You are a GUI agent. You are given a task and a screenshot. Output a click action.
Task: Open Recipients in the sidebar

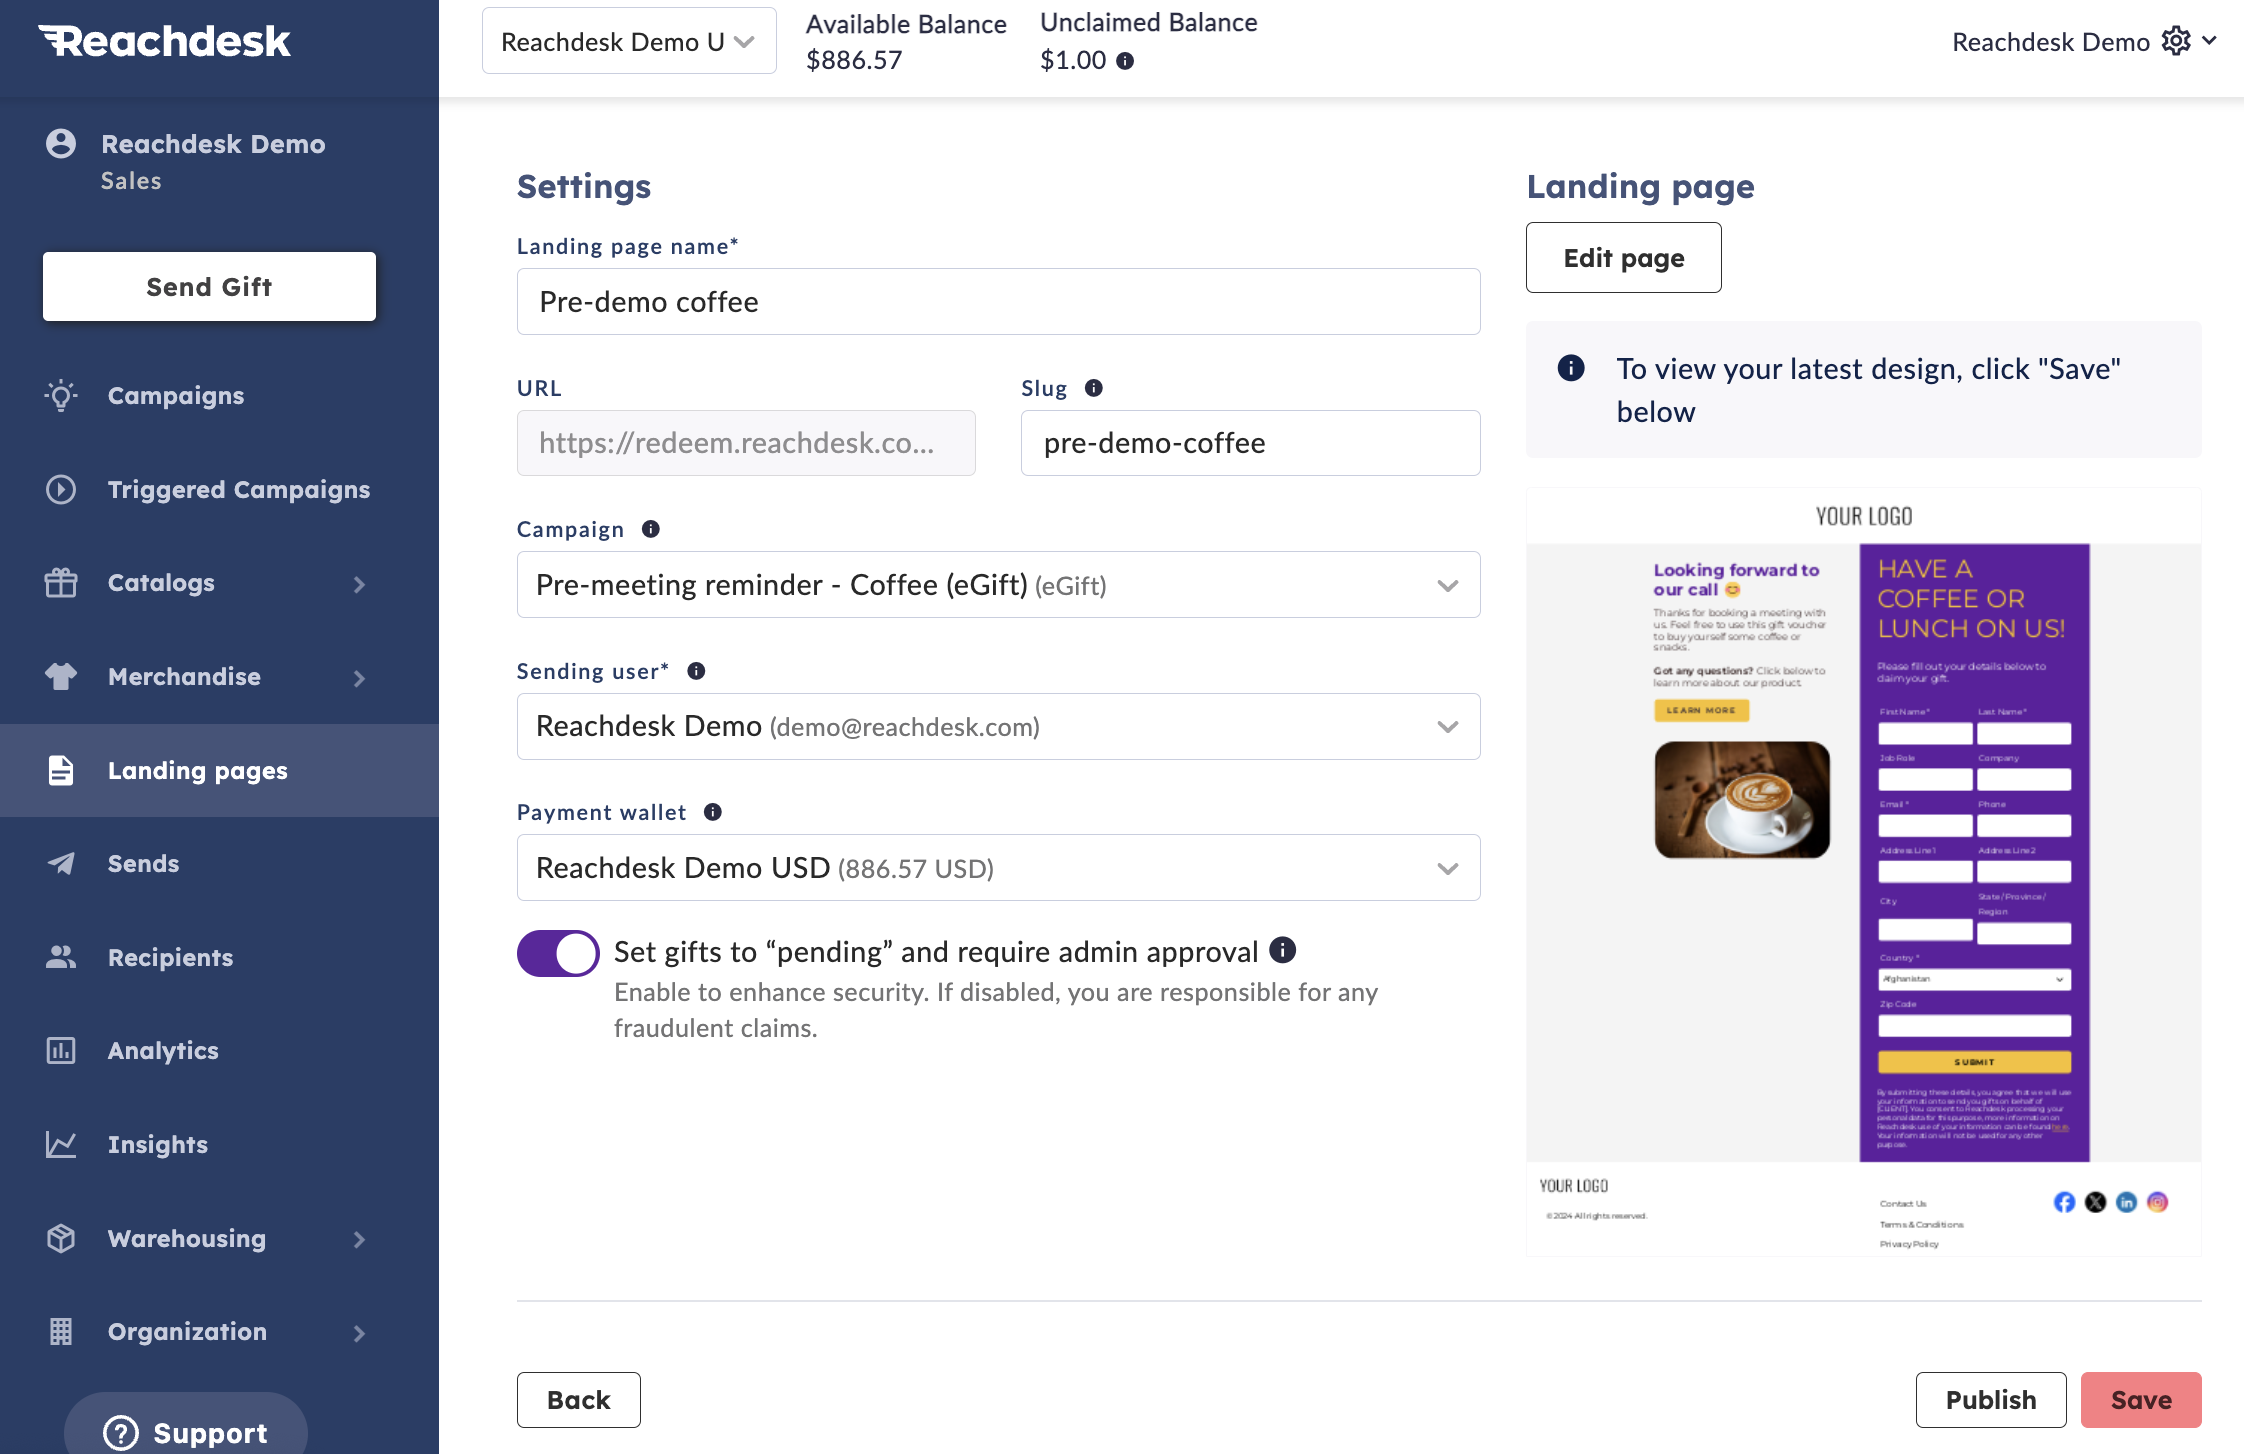219,957
